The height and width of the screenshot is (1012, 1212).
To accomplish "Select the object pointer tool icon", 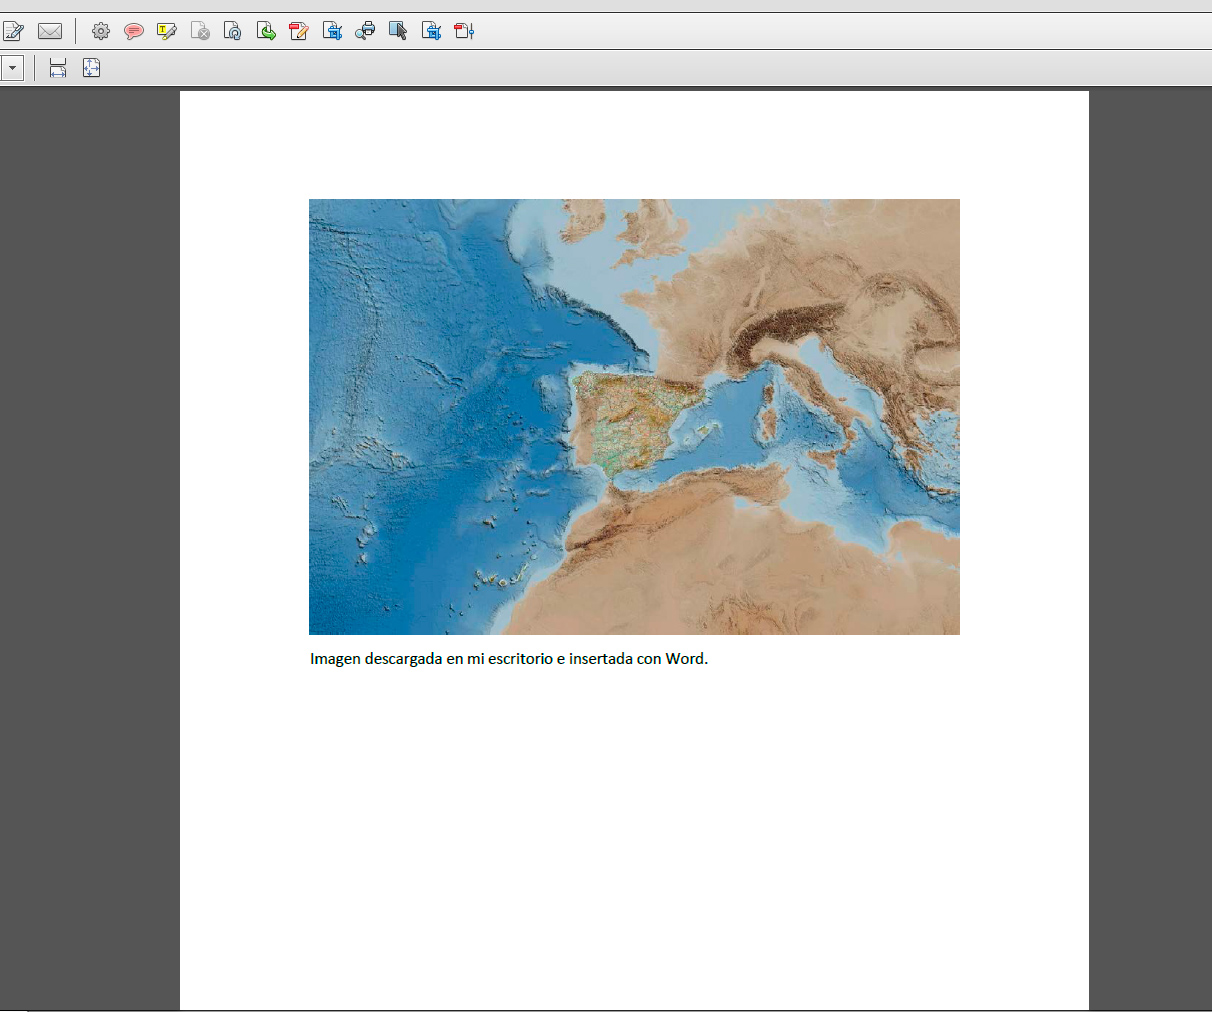I will pyautogui.click(x=398, y=31).
